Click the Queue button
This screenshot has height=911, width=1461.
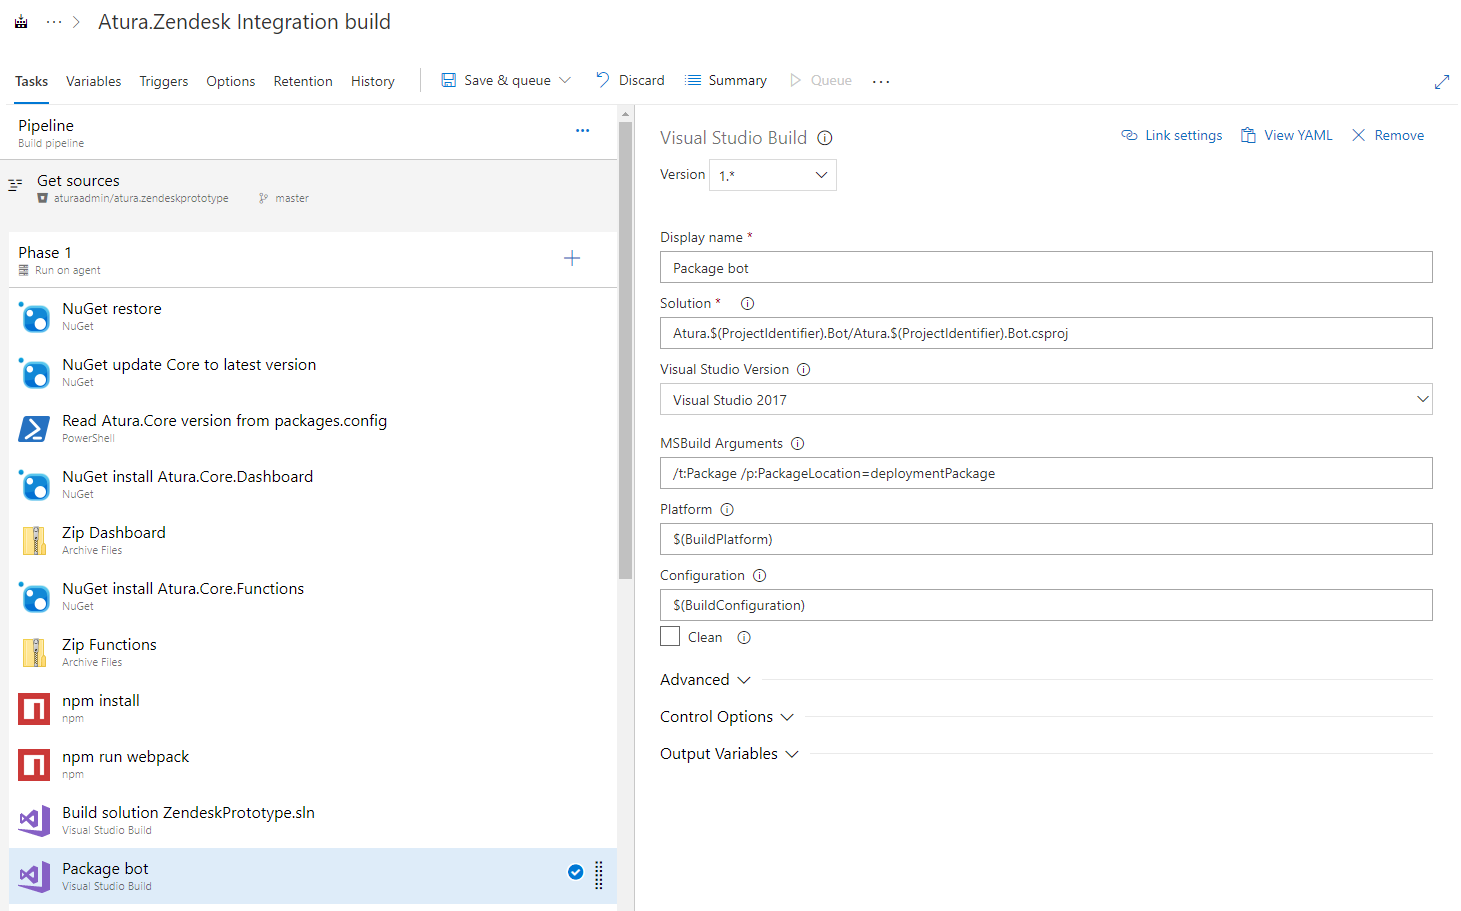click(820, 80)
